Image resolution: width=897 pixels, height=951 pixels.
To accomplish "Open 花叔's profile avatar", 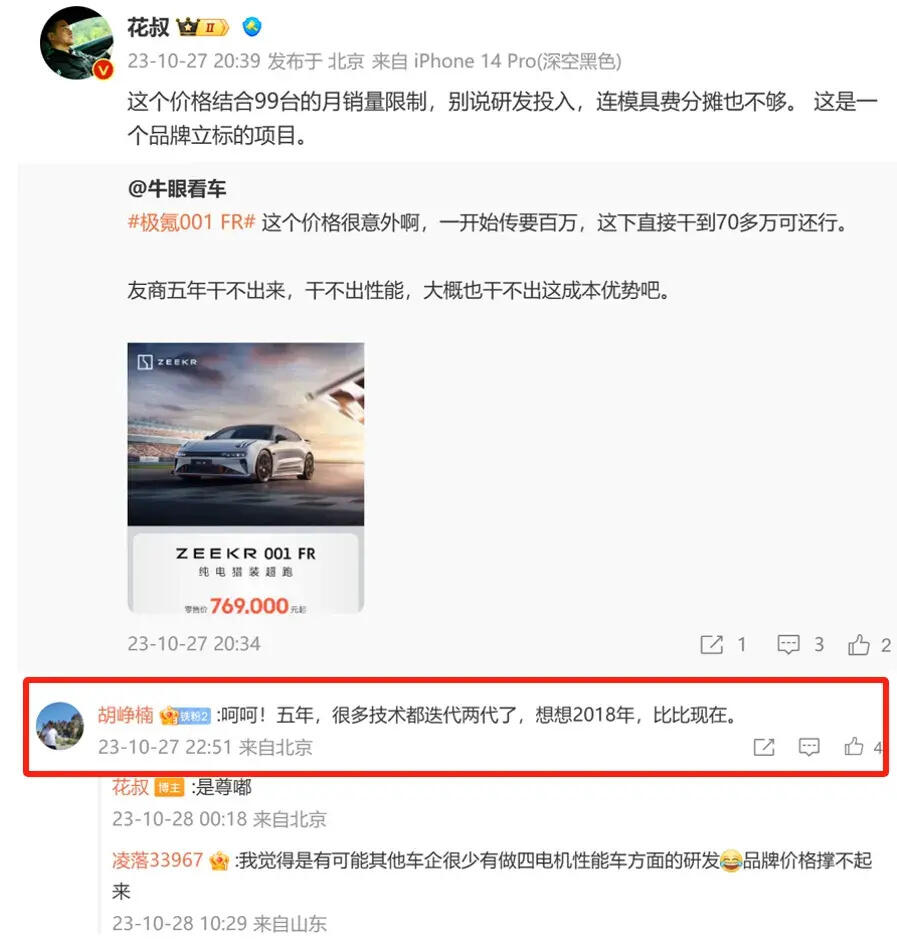I will click(x=76, y=42).
